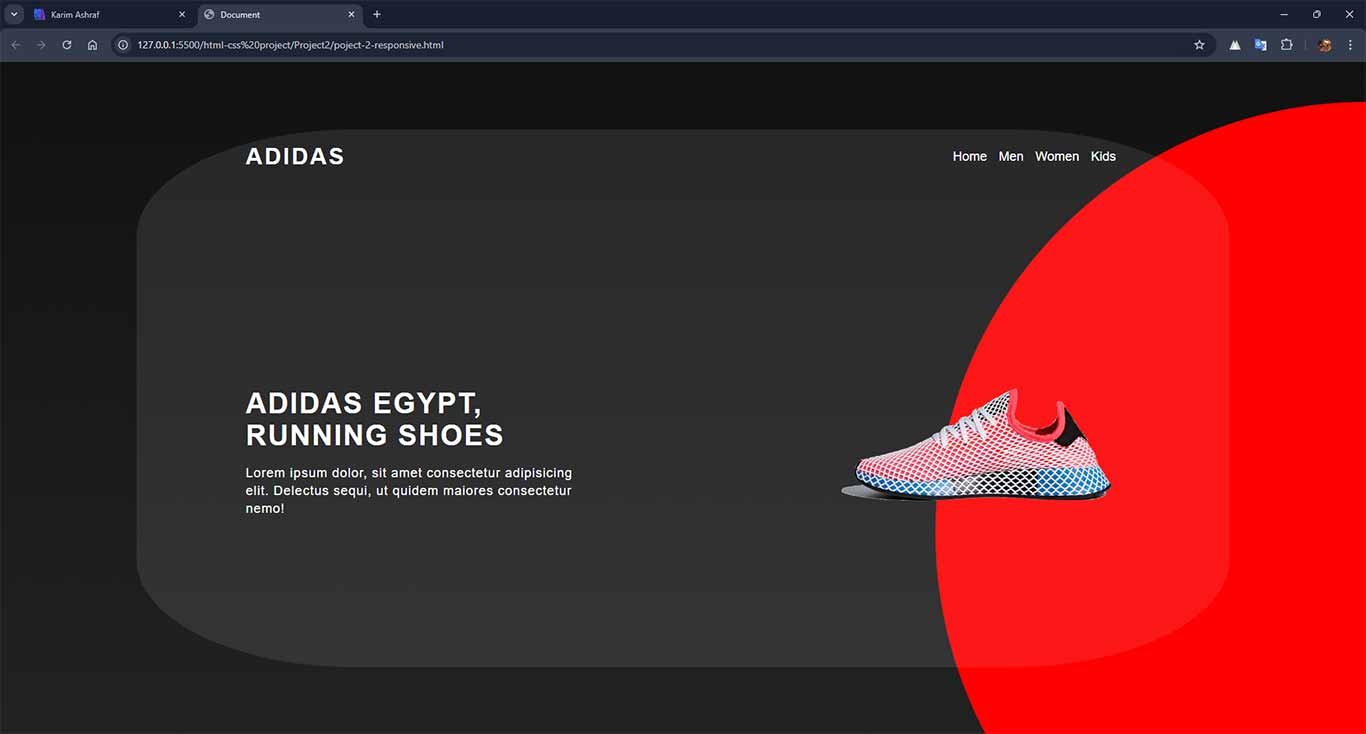Click the running shoe image
The image size is (1366, 734).
click(977, 447)
